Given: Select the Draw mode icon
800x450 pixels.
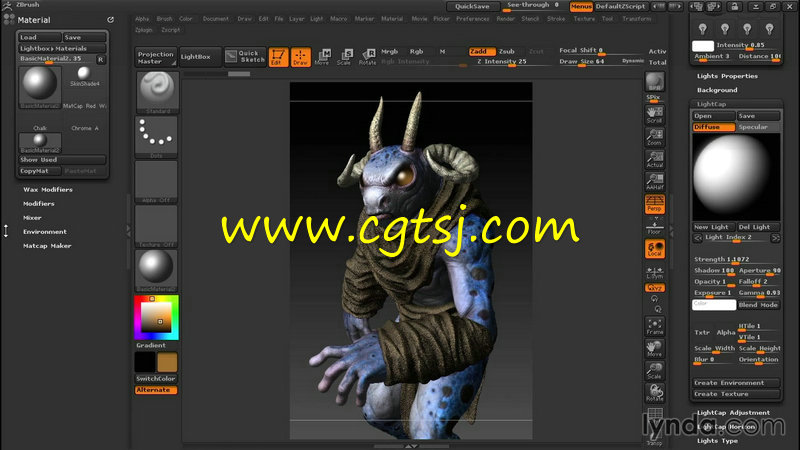Looking at the screenshot, I should (x=301, y=57).
